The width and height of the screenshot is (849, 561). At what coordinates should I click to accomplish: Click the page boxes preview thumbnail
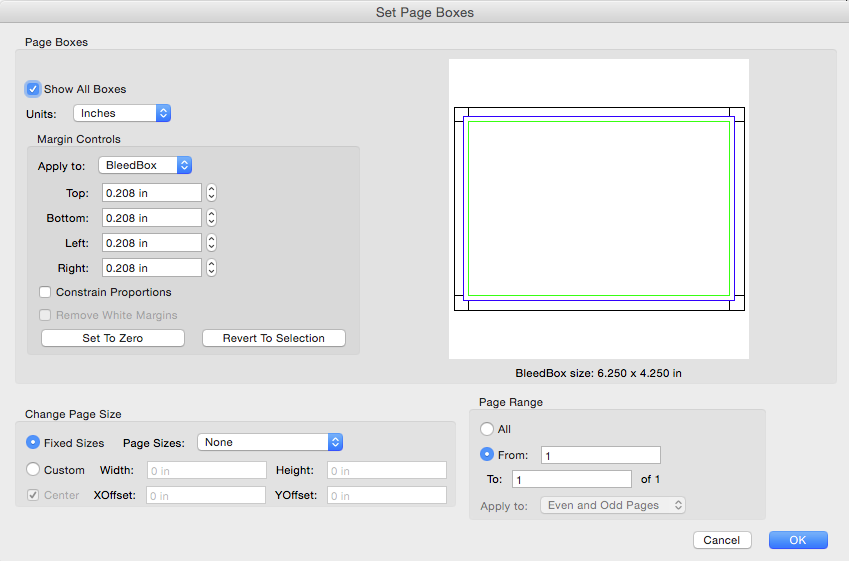pos(599,208)
